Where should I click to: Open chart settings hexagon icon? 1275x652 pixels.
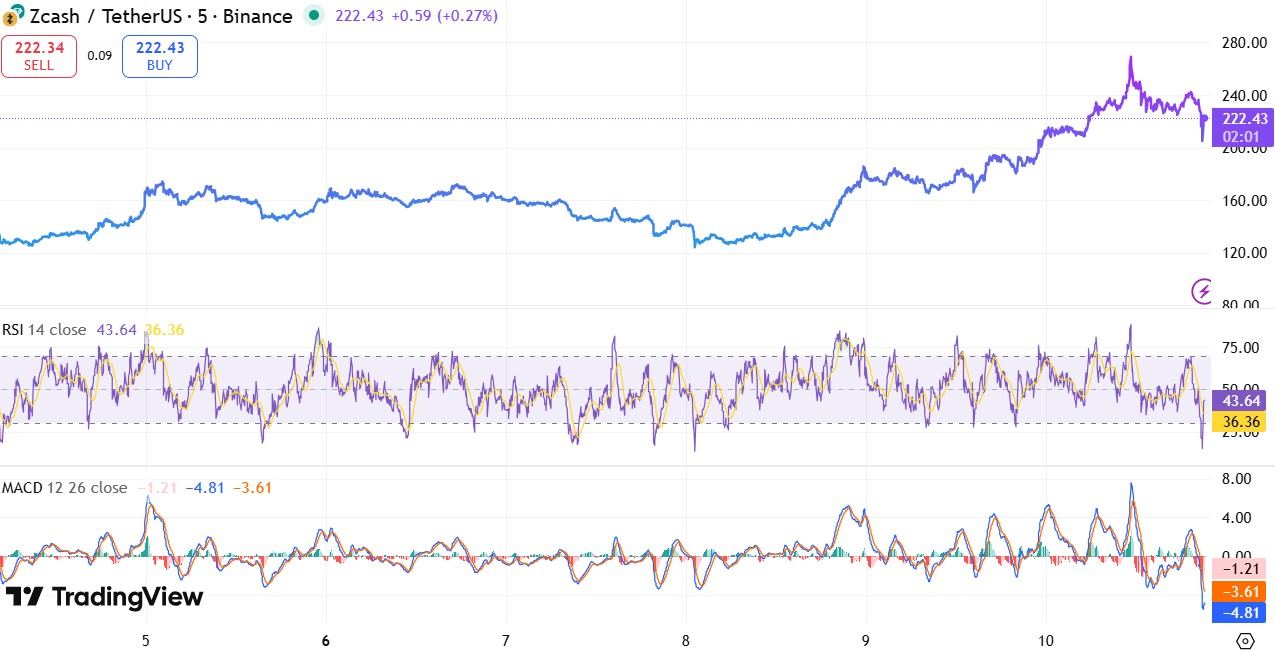pyautogui.click(x=1245, y=640)
